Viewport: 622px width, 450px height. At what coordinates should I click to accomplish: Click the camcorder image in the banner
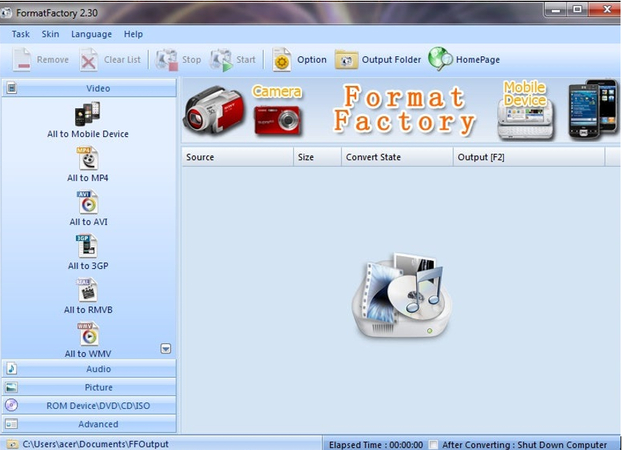[214, 111]
